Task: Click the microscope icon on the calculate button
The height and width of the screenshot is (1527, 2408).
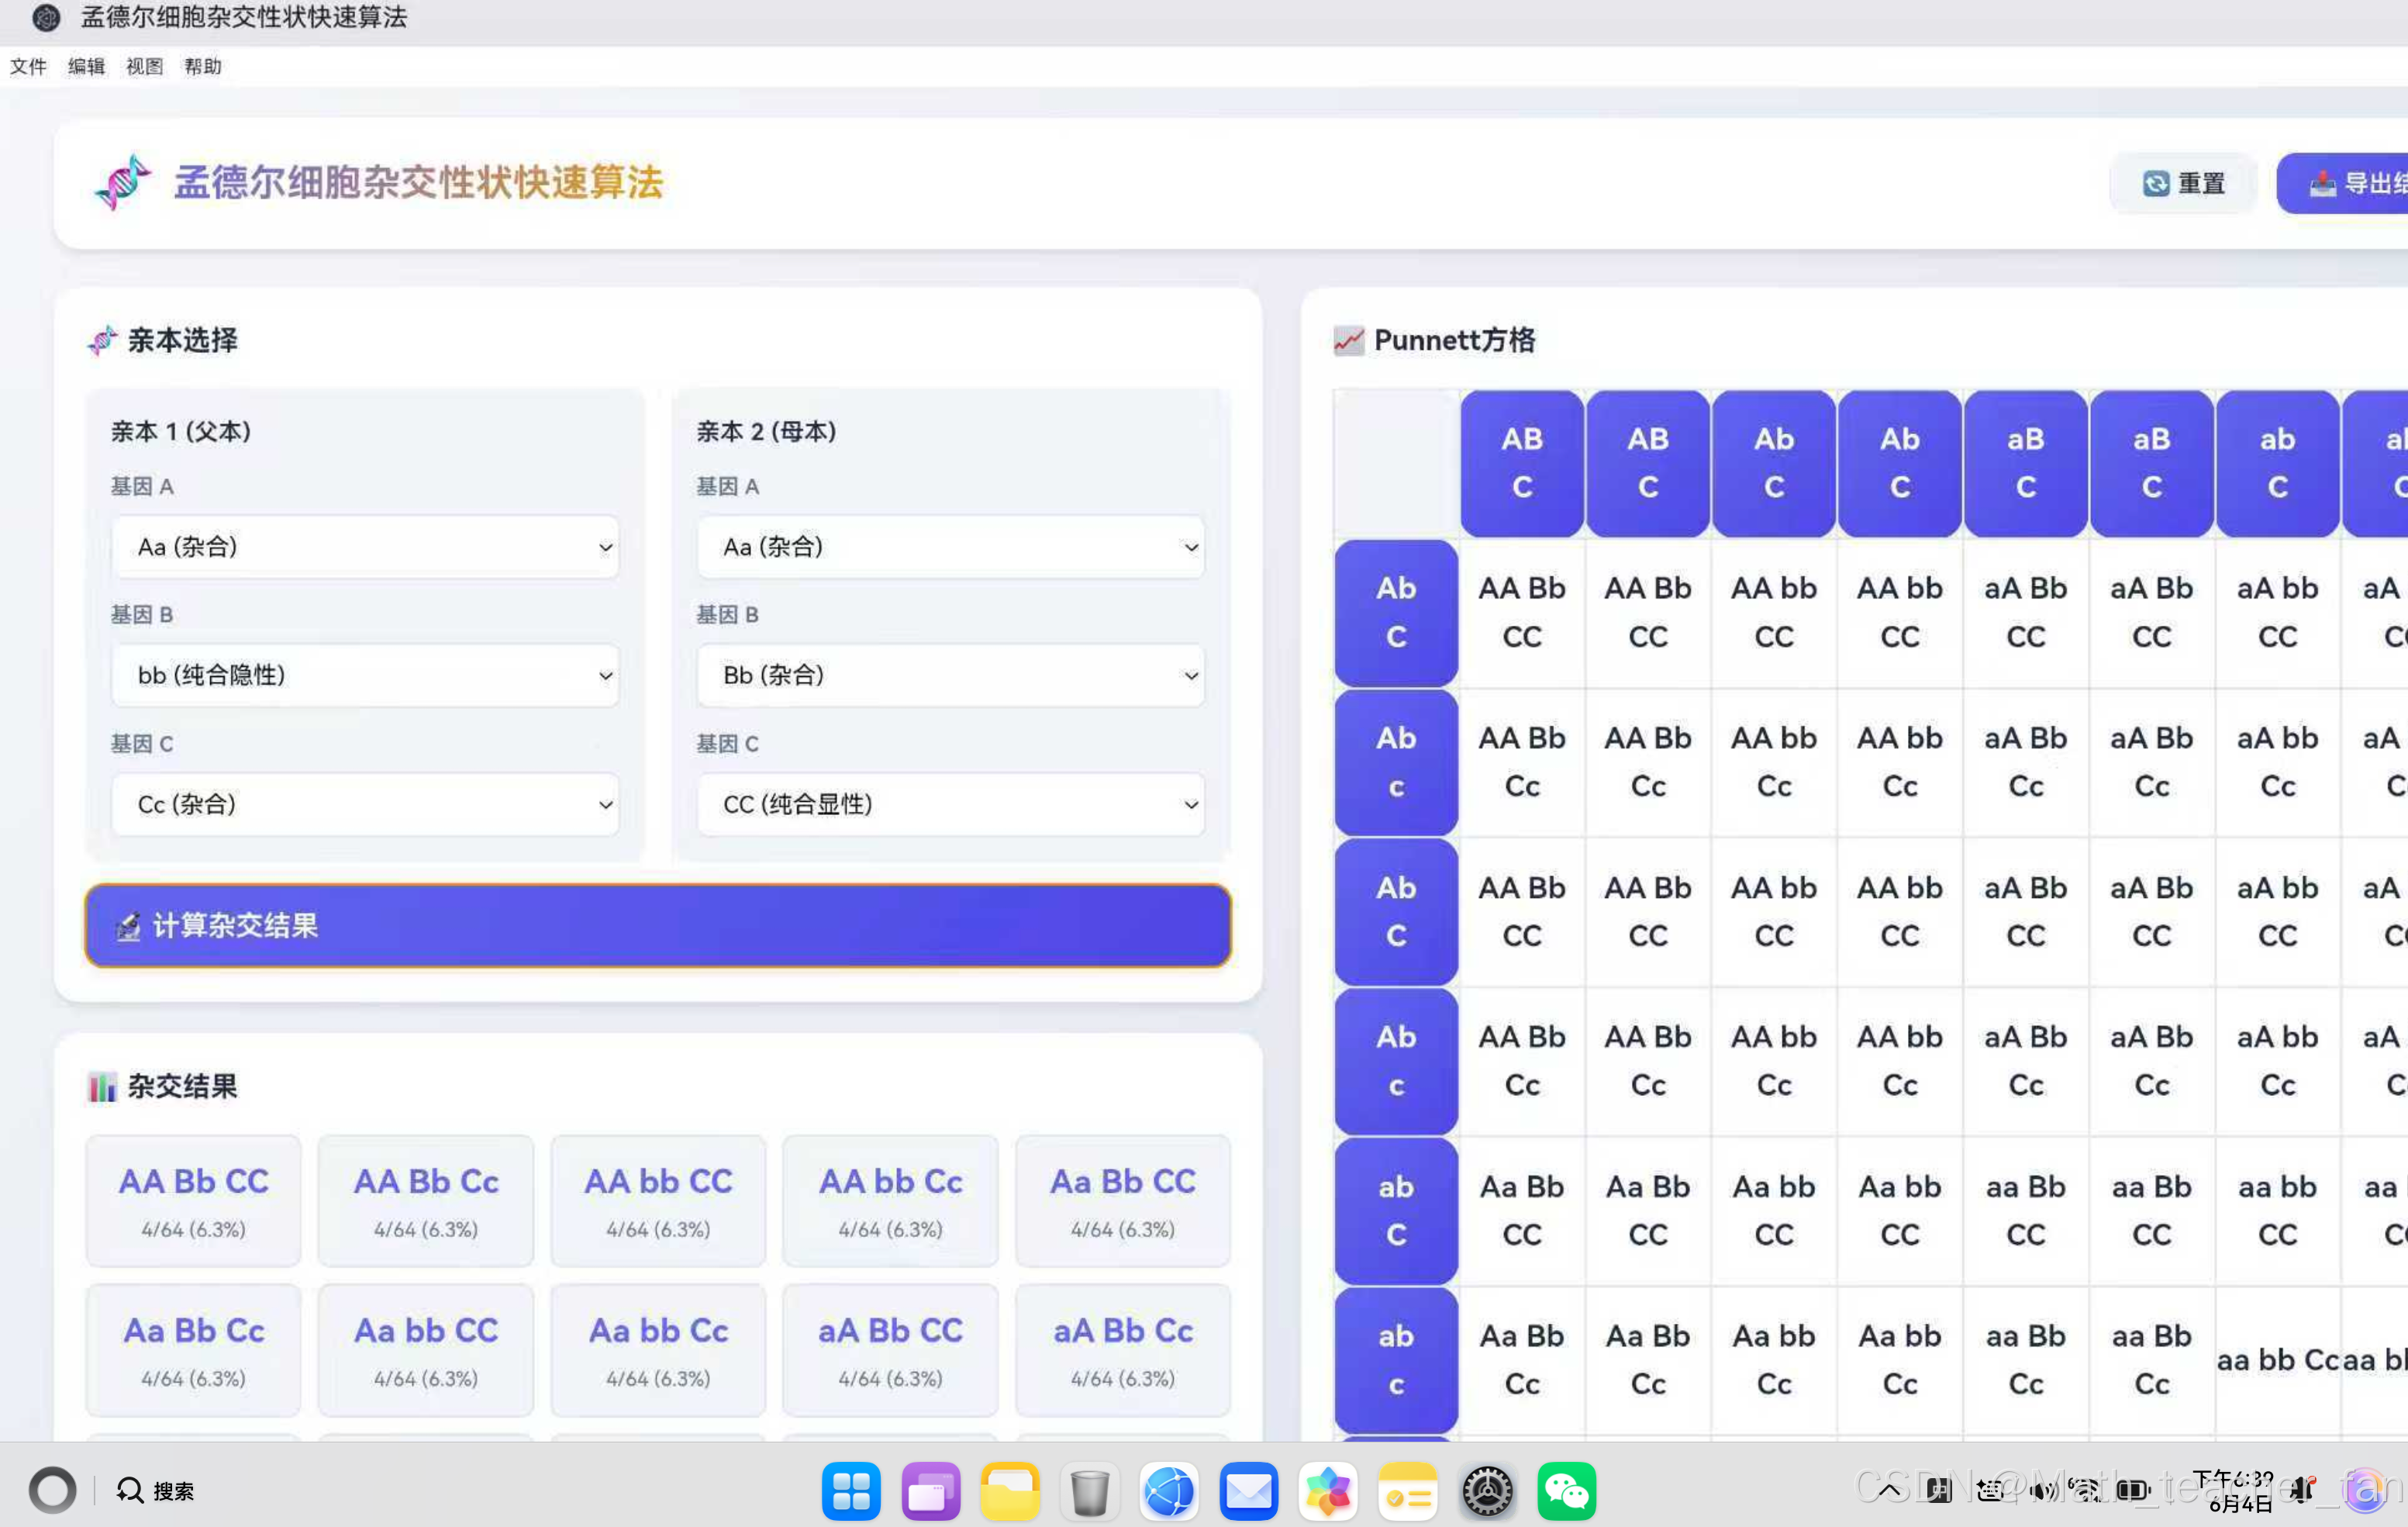Action: click(x=128, y=926)
